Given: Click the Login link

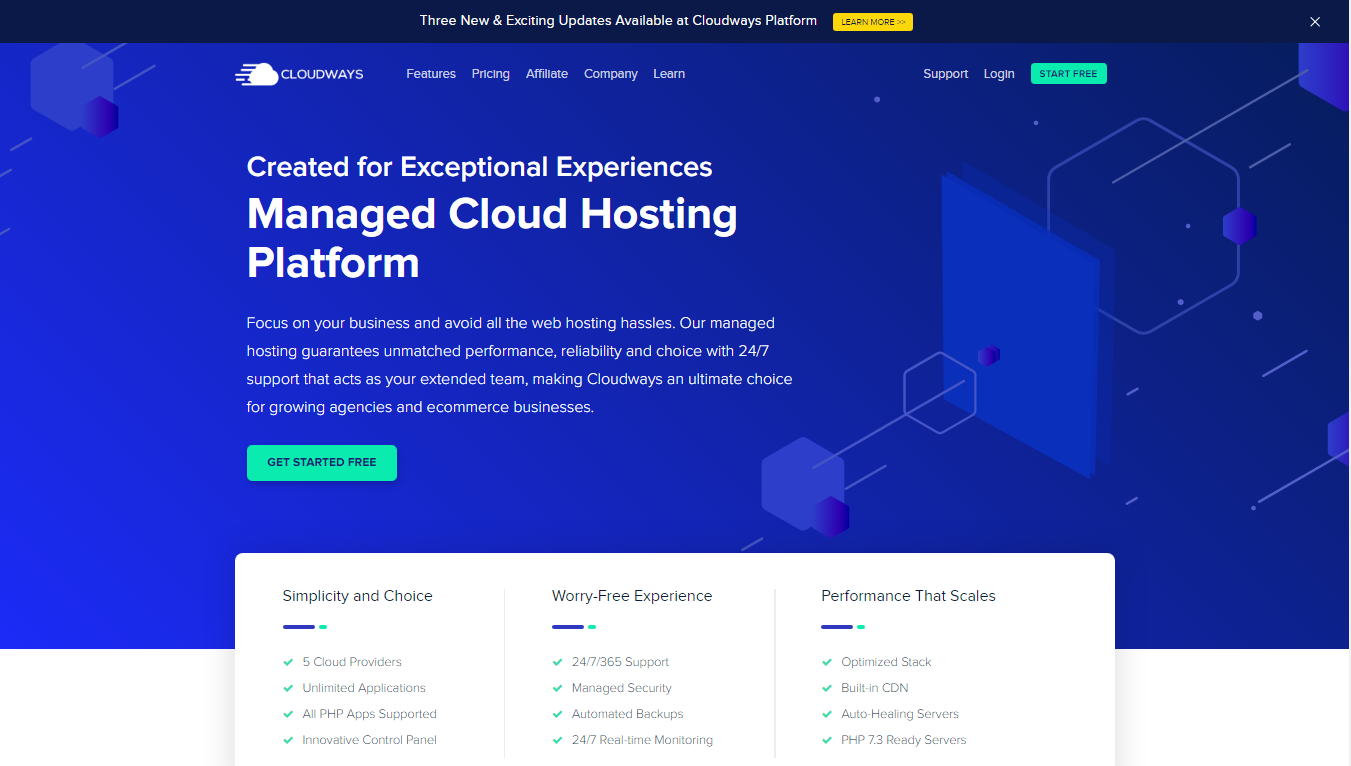Looking at the screenshot, I should 999,74.
